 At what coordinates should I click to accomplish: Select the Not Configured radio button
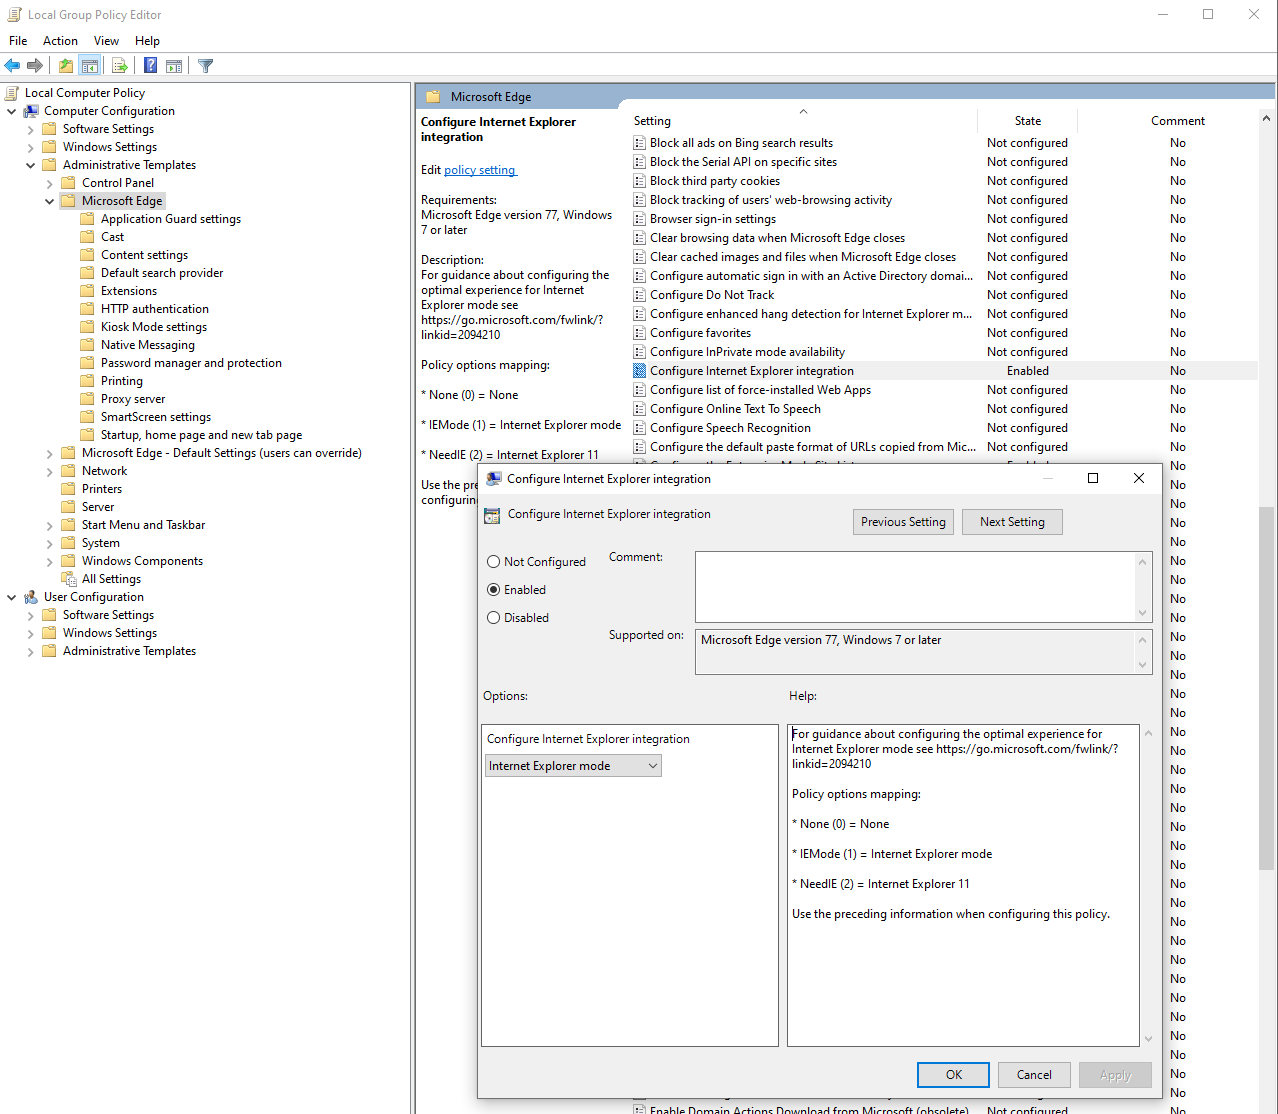point(493,562)
